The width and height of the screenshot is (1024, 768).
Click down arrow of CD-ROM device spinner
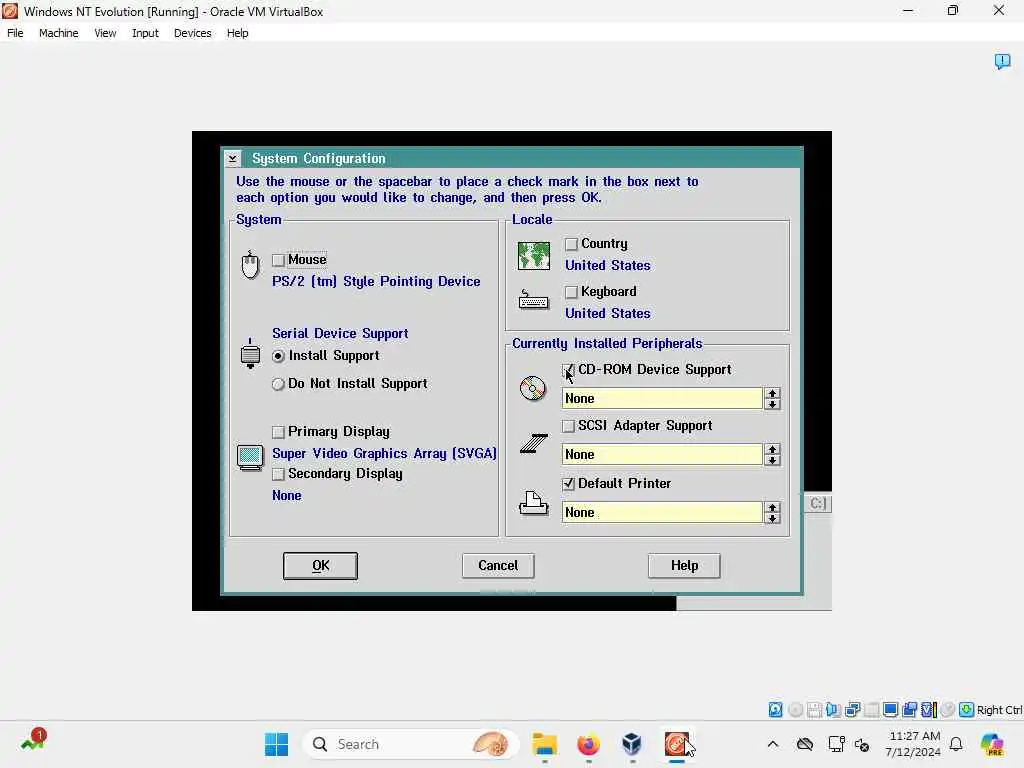tap(773, 404)
